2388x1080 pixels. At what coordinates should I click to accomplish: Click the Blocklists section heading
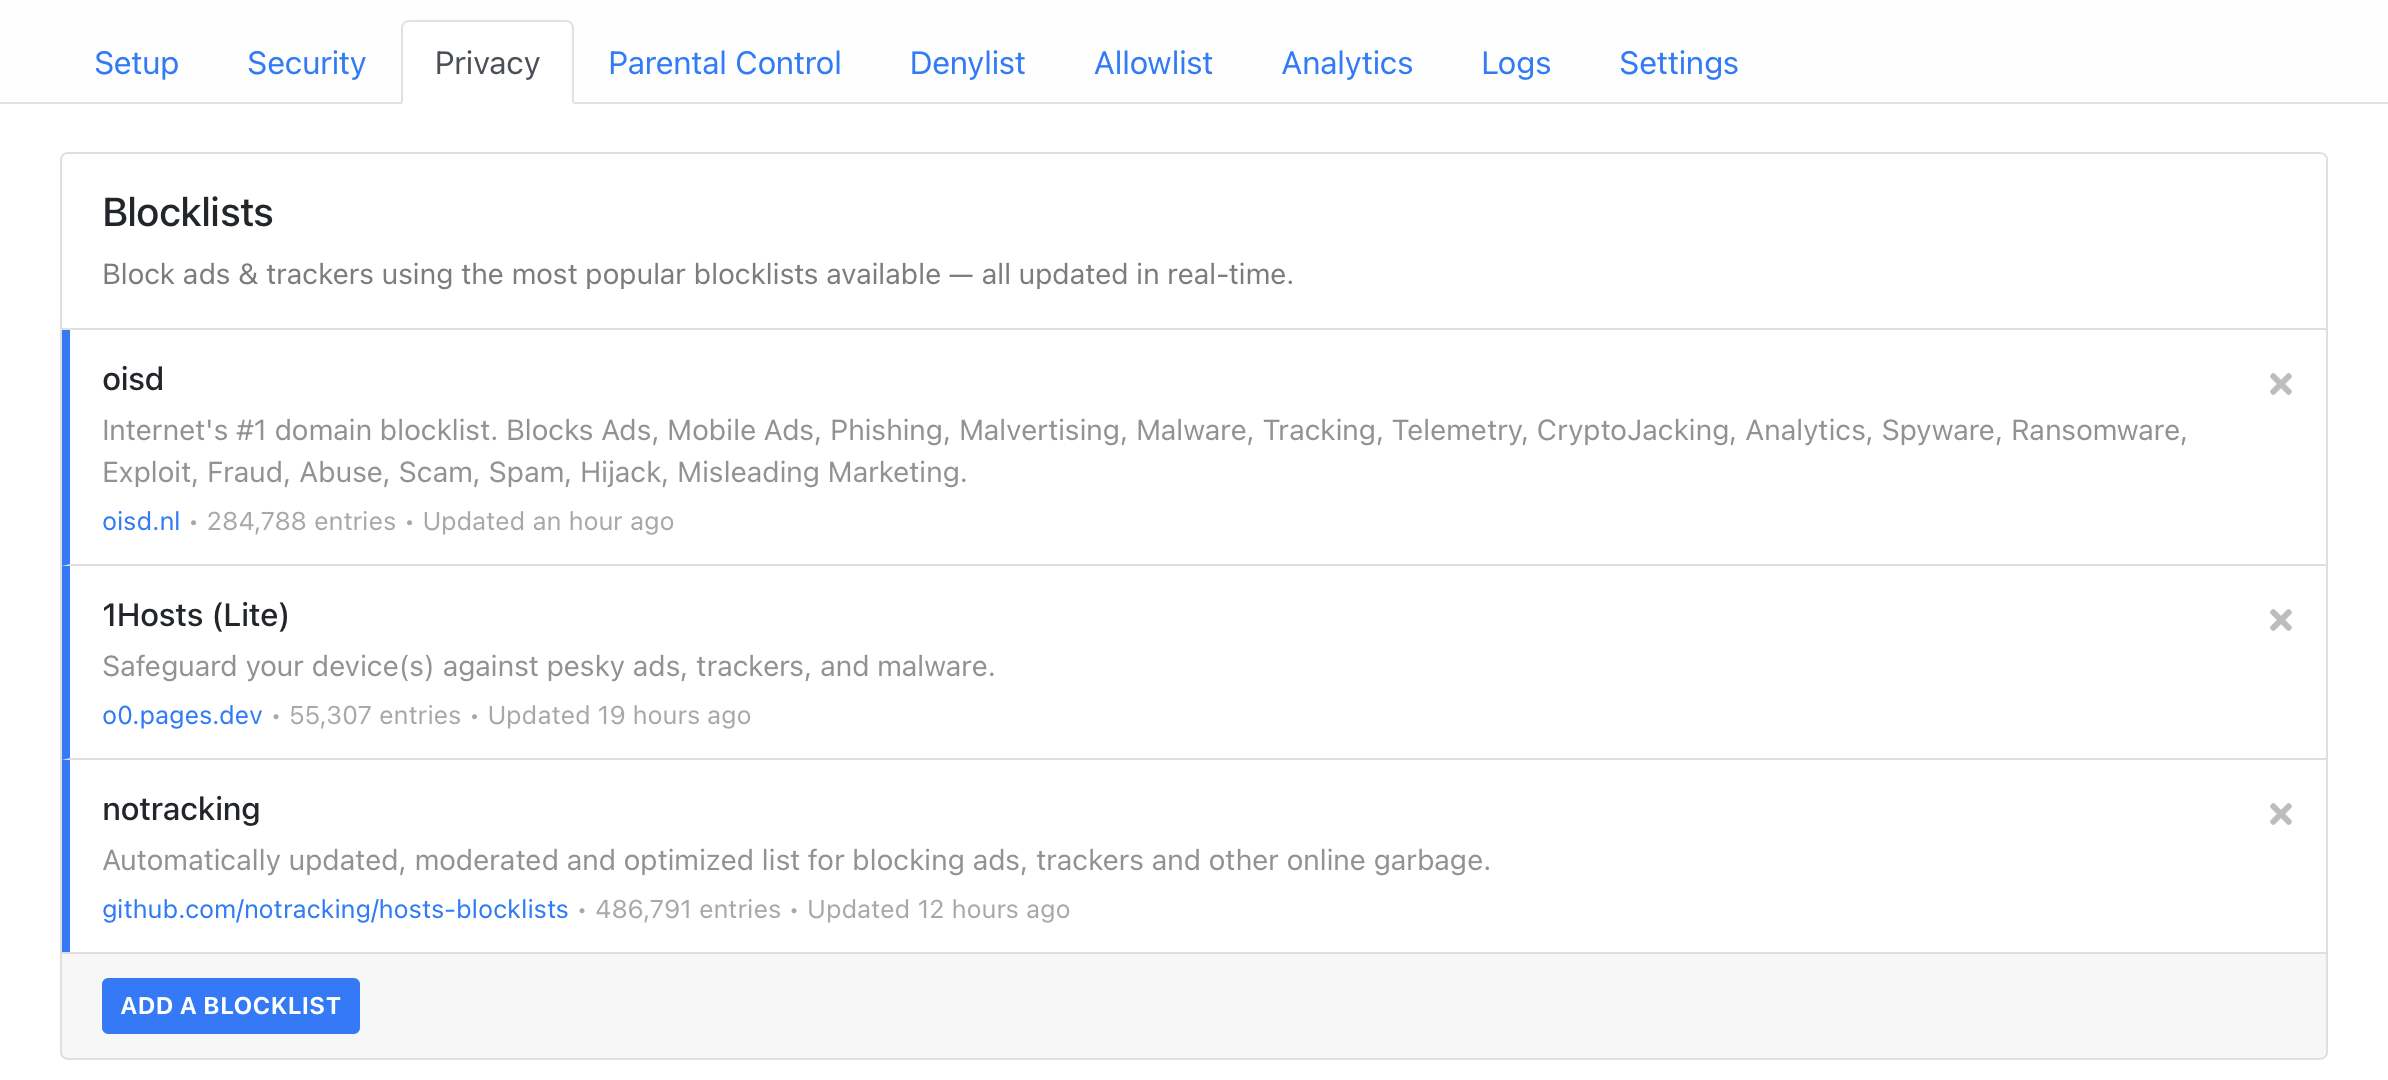coord(188,213)
